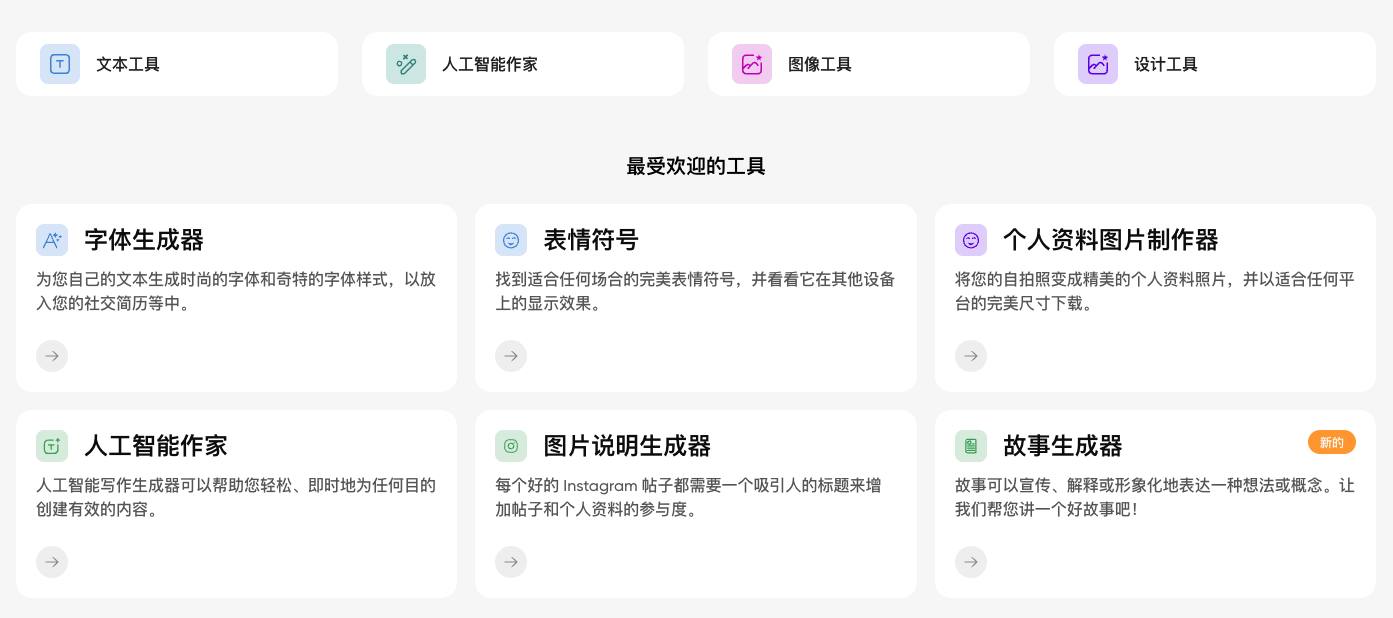Click the 人工智能作家 magic pen icon
The width and height of the screenshot is (1393, 618).
[x=406, y=64]
